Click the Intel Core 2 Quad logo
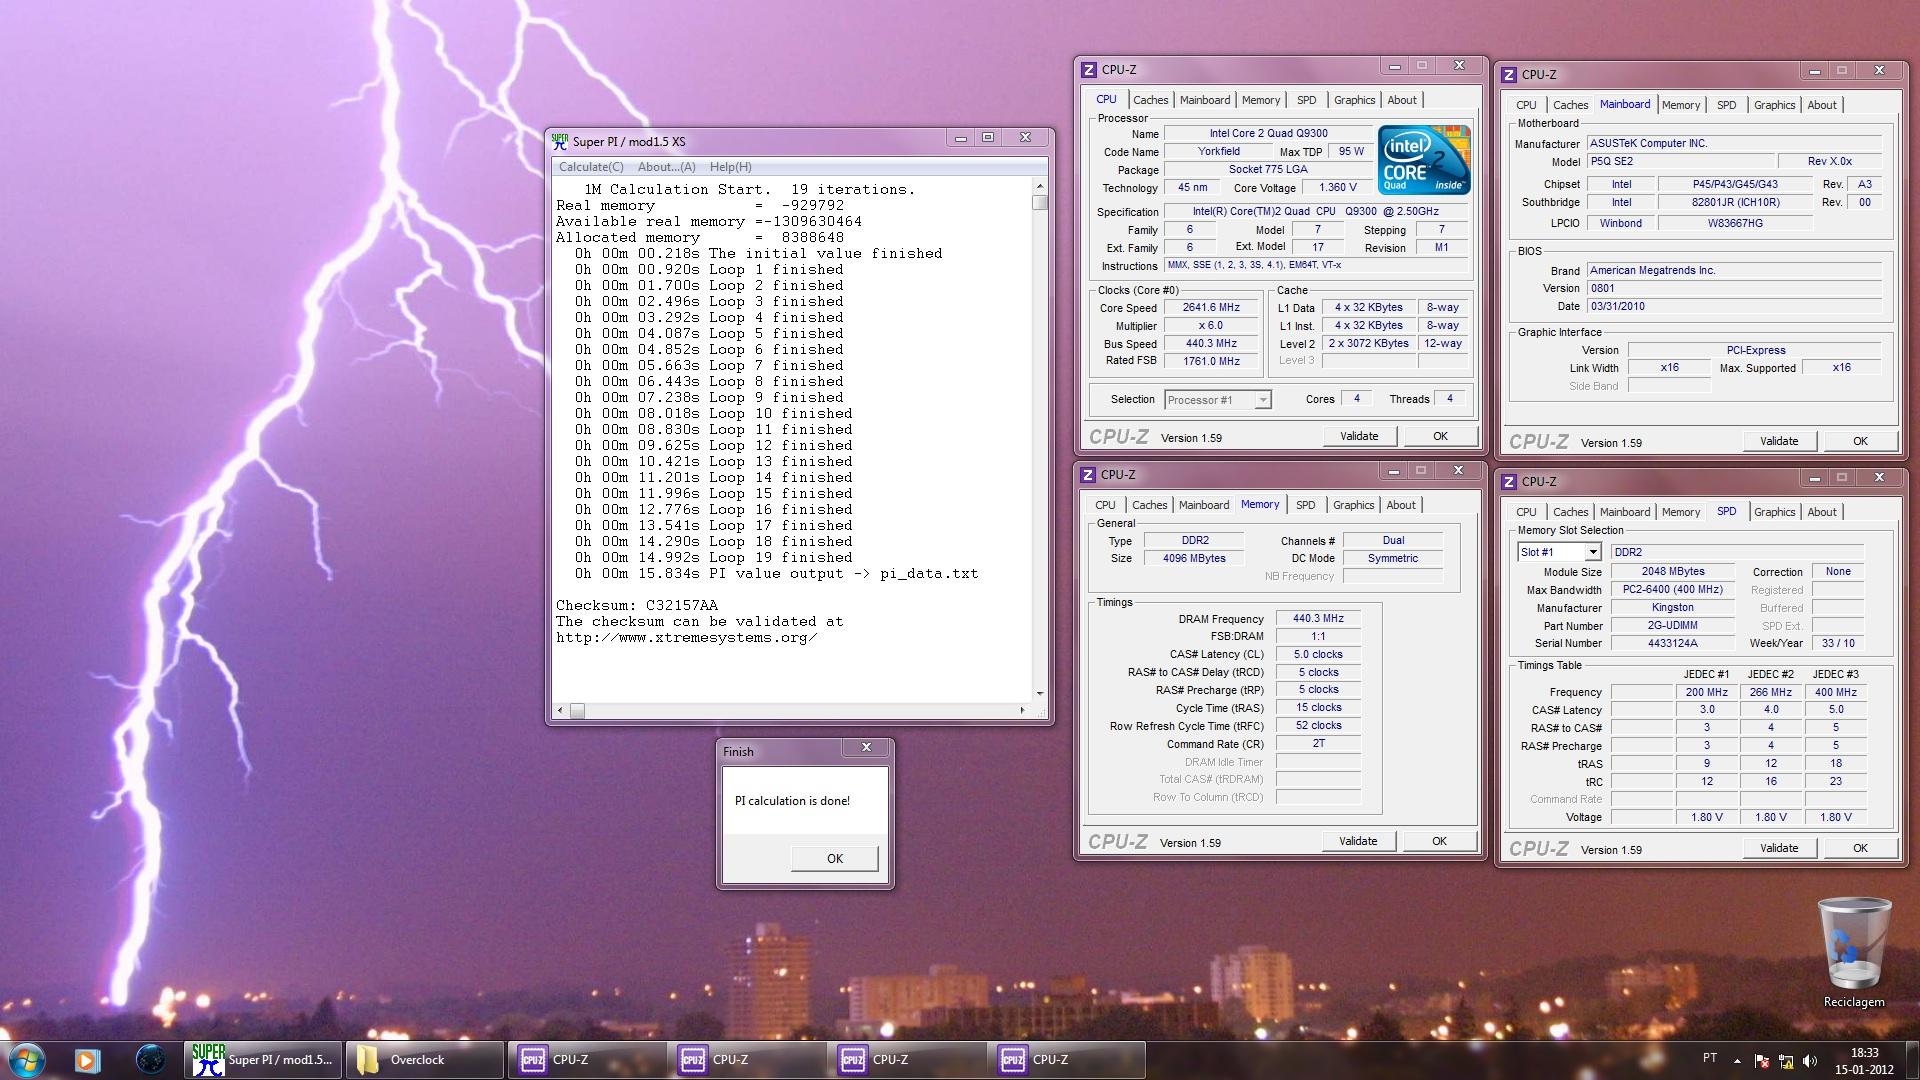The image size is (1920, 1080). (x=1424, y=159)
